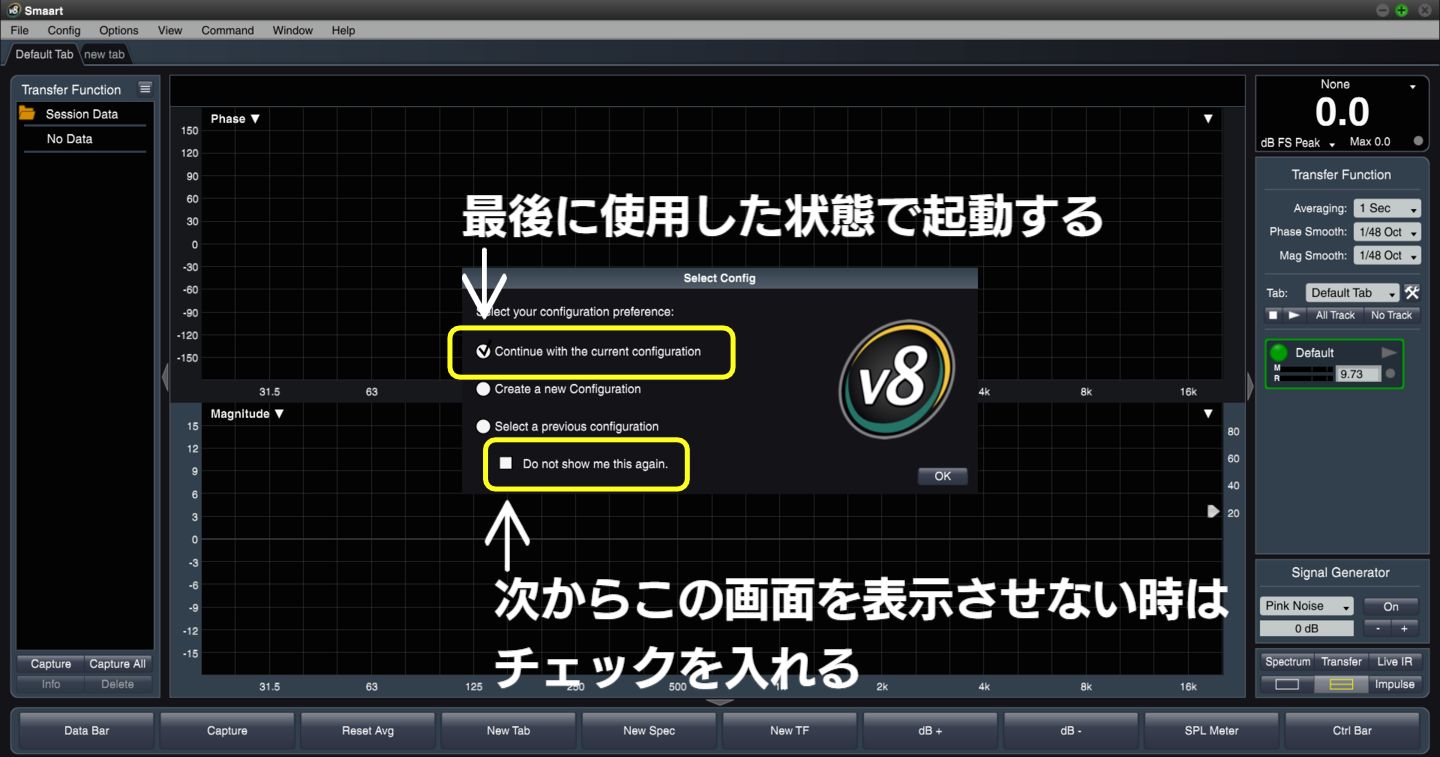Open the Options menu
1440x757 pixels.
pos(118,30)
